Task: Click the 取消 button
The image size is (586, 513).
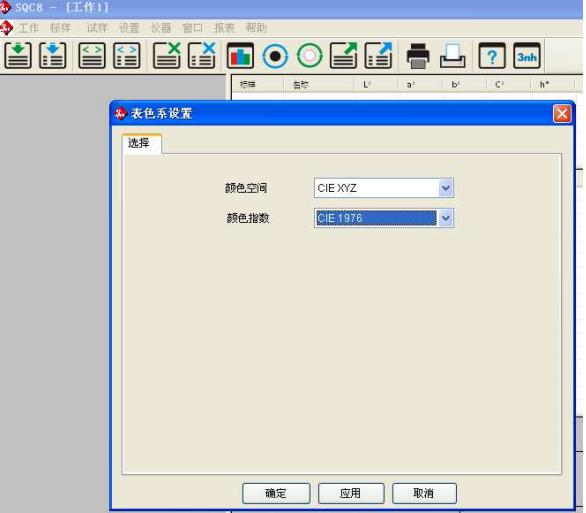Action: coord(424,493)
